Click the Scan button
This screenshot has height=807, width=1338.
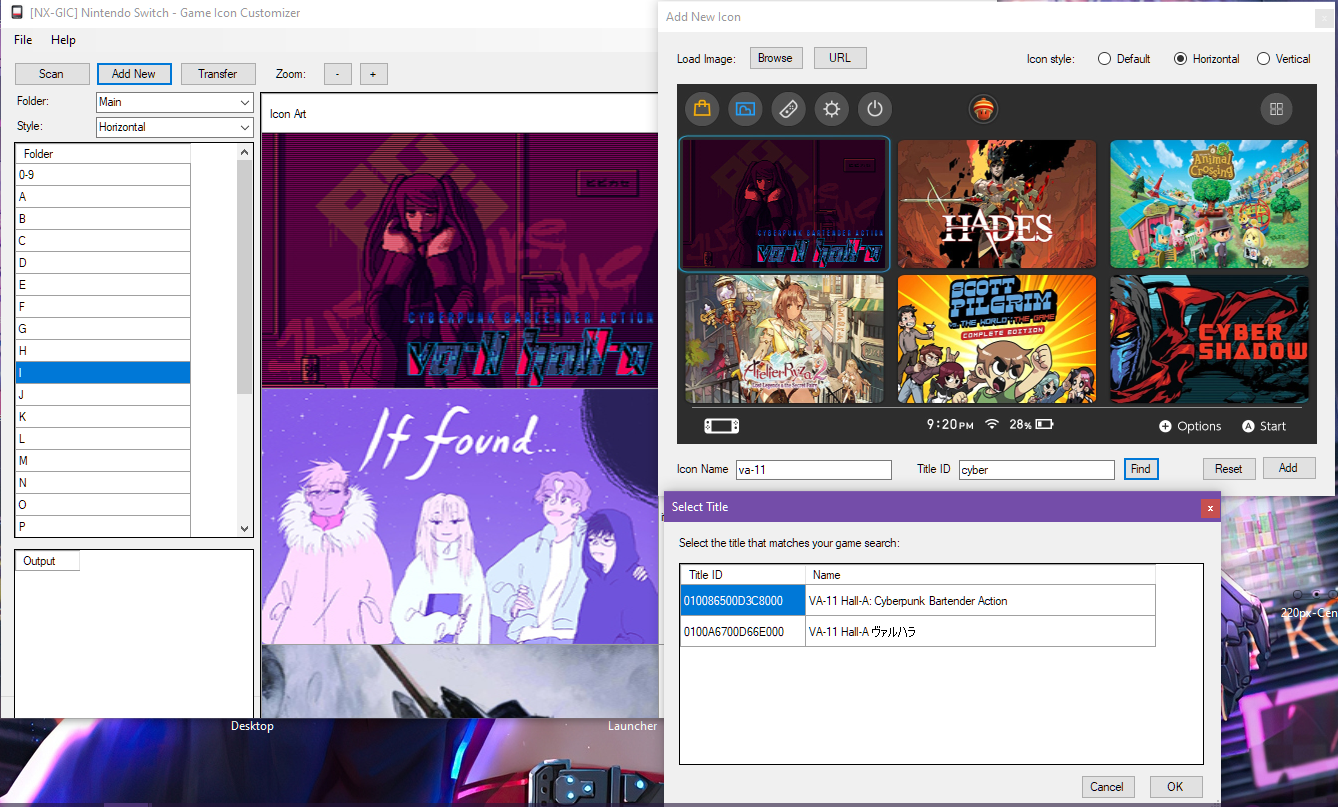click(x=52, y=74)
